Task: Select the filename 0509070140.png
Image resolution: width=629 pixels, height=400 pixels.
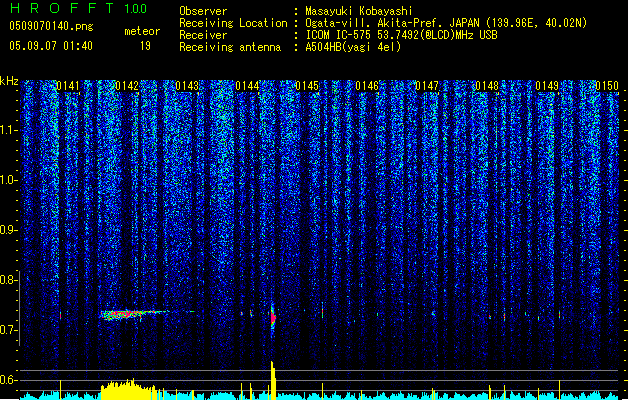Action: click(51, 26)
